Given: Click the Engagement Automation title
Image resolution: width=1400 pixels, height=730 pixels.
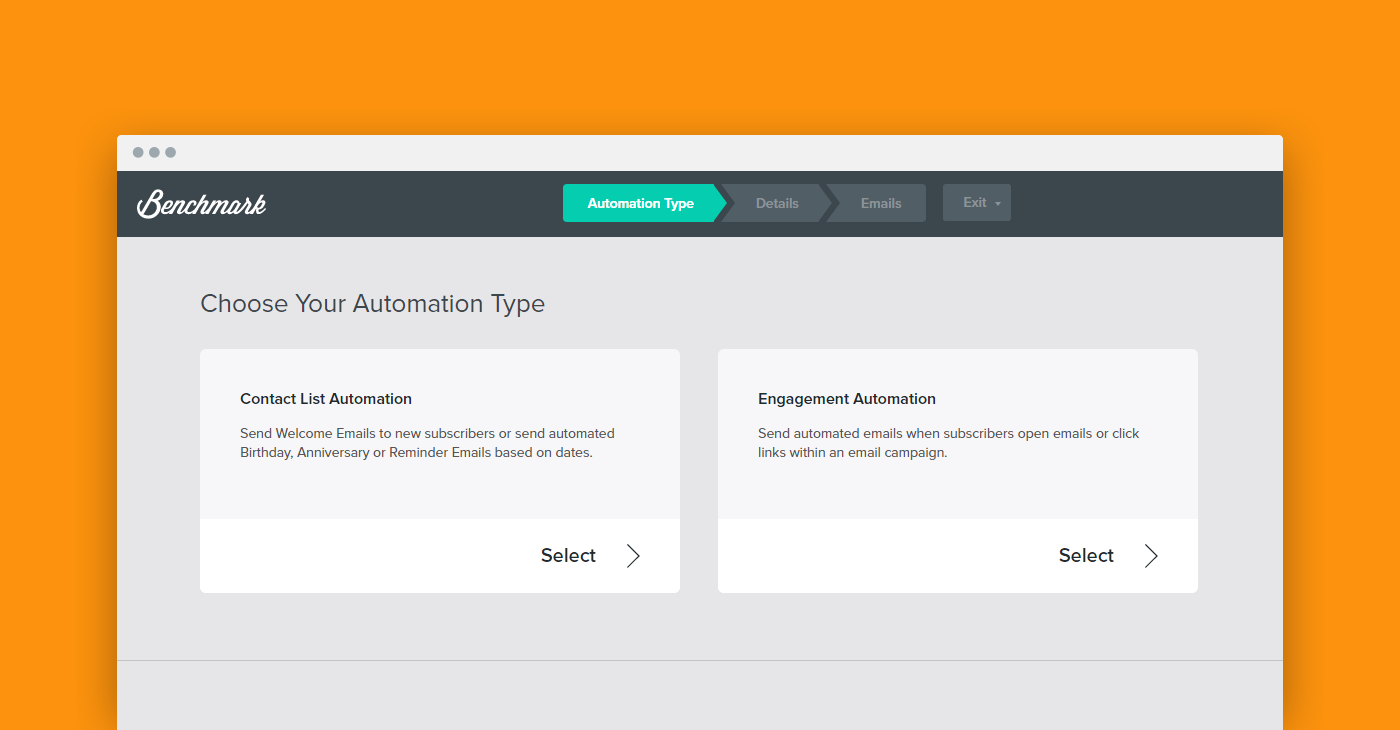Looking at the screenshot, I should pyautogui.click(x=847, y=399).
